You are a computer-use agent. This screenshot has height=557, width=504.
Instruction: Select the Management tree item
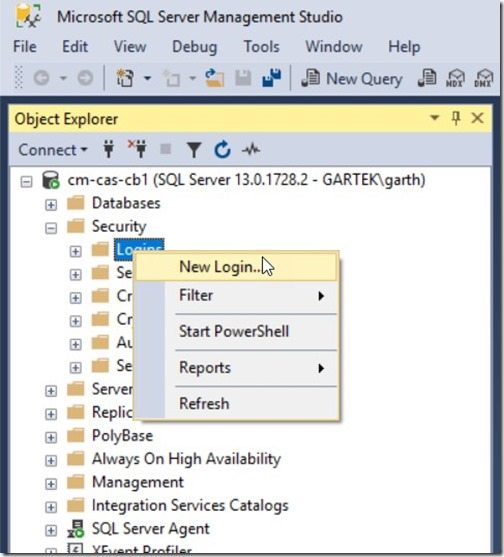tap(138, 482)
